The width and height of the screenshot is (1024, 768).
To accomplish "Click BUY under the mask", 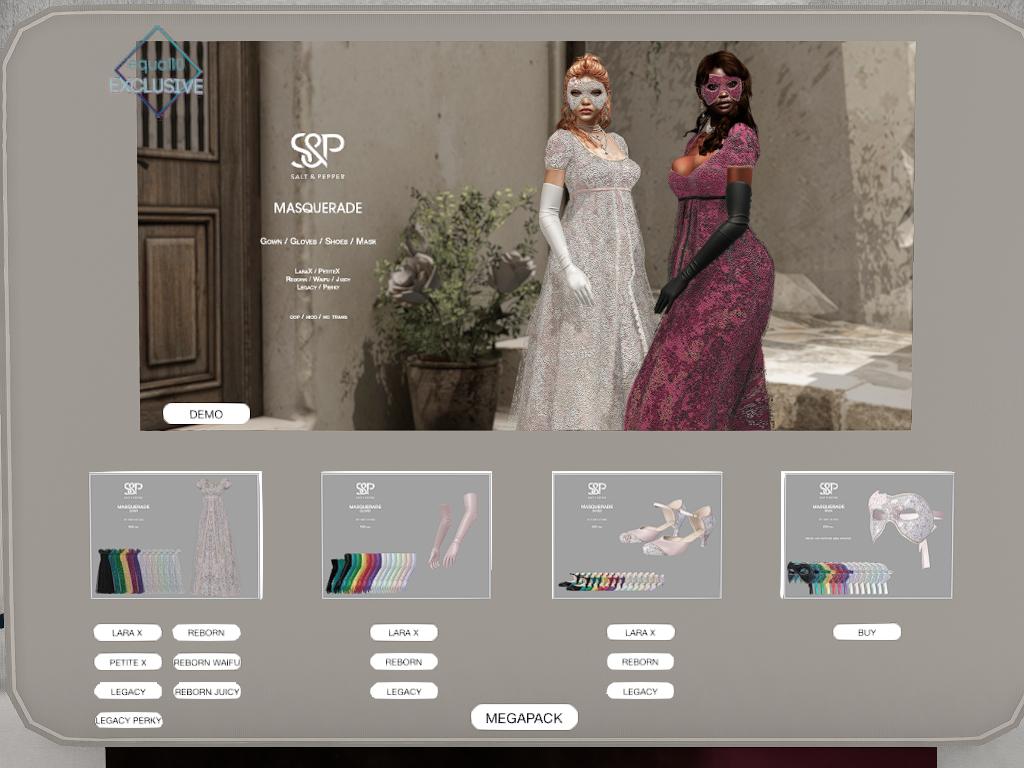I will tap(867, 633).
